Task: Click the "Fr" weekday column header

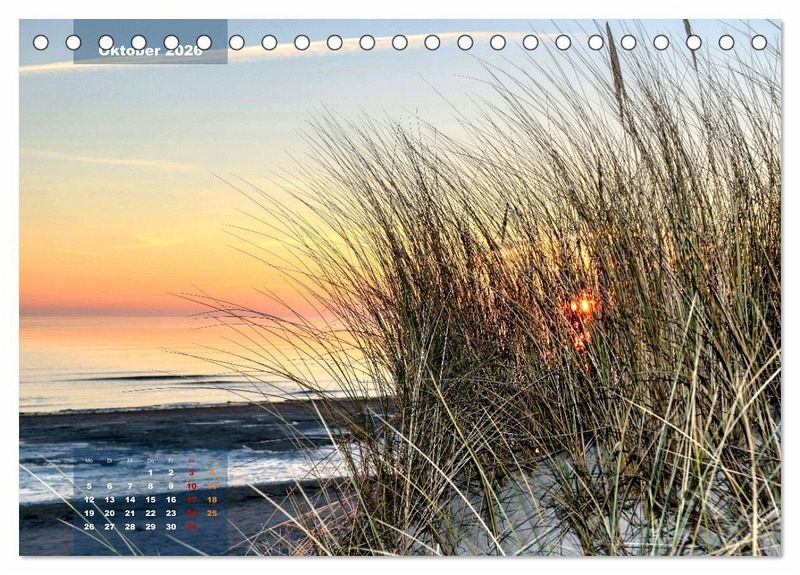Action: pos(171,460)
